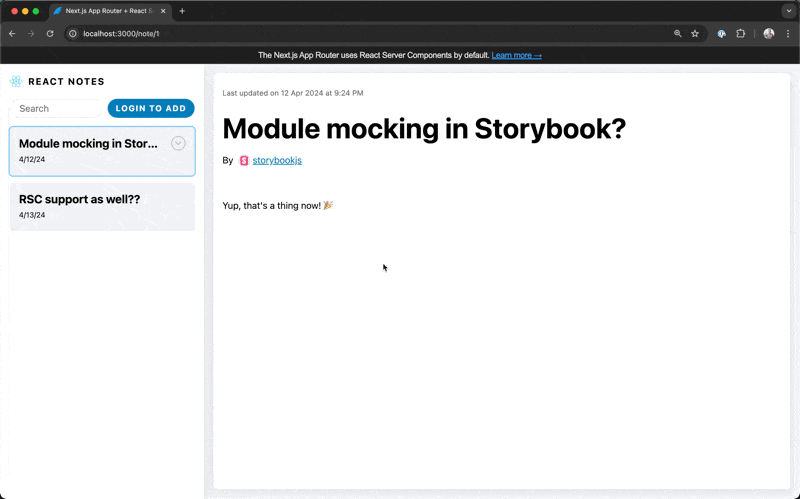800x499 pixels.
Task: Select the Next.js App Router browser tab
Action: pos(110,11)
